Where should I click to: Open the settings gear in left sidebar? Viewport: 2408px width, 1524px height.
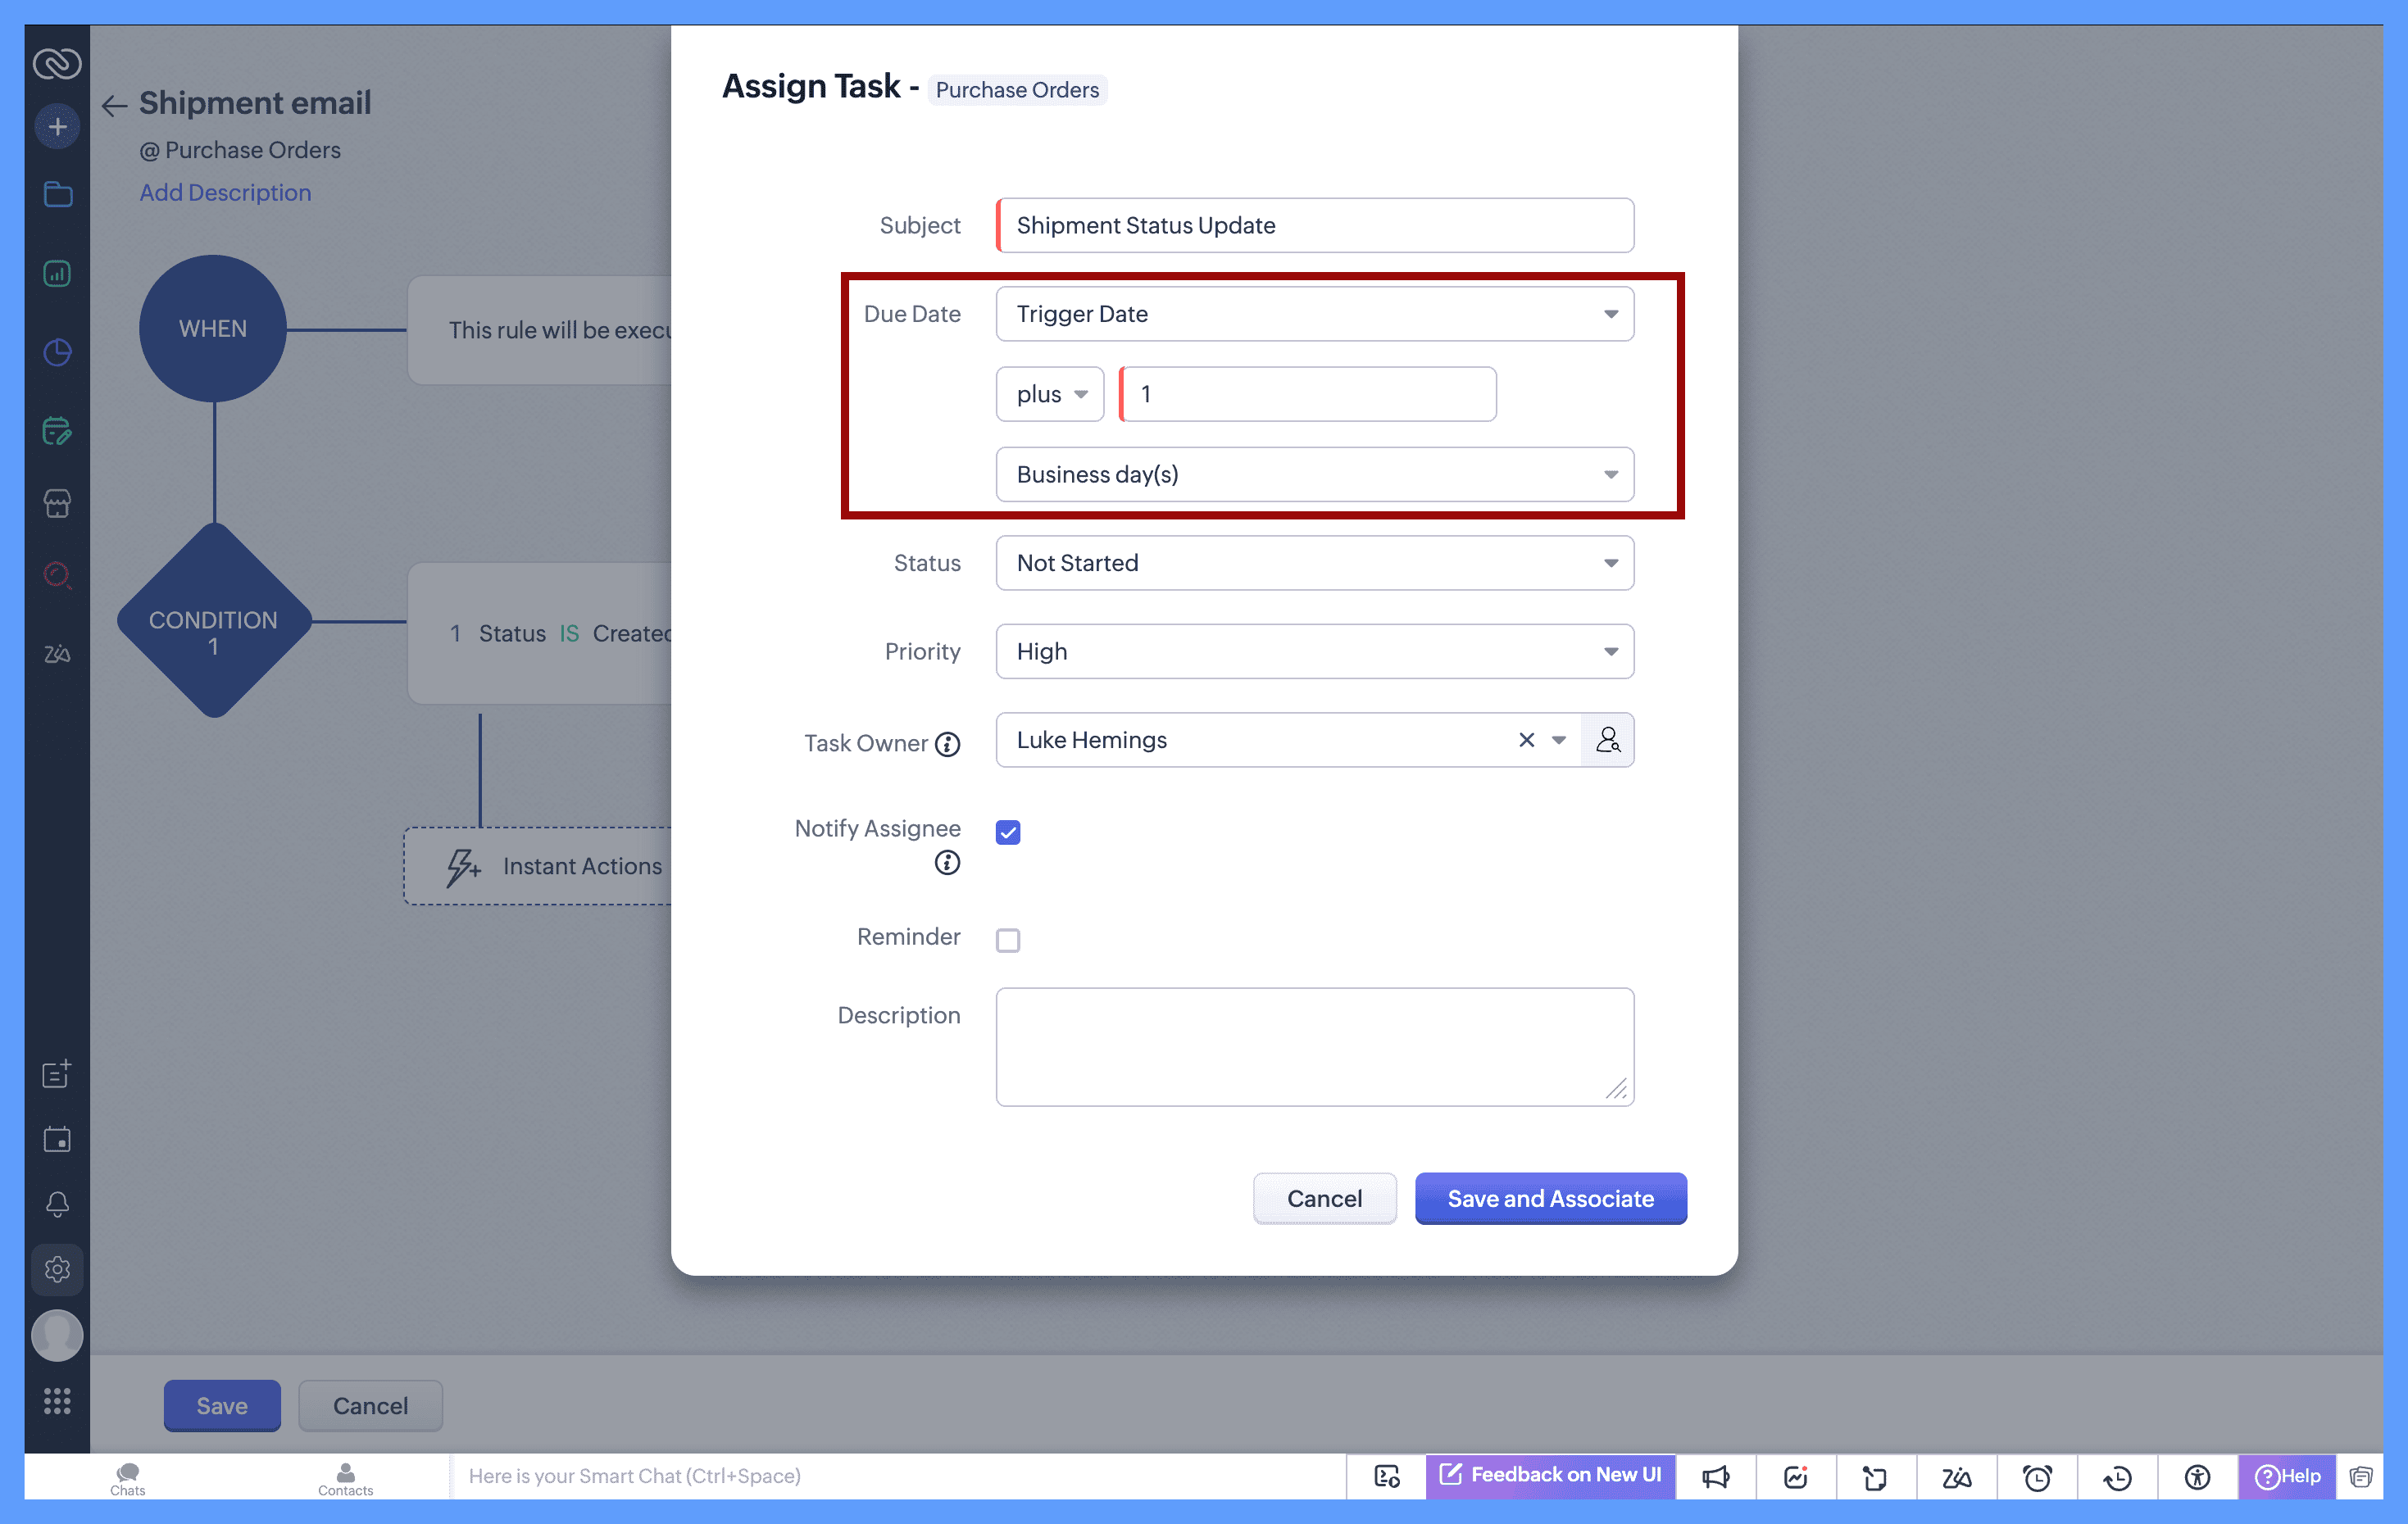point(57,1269)
